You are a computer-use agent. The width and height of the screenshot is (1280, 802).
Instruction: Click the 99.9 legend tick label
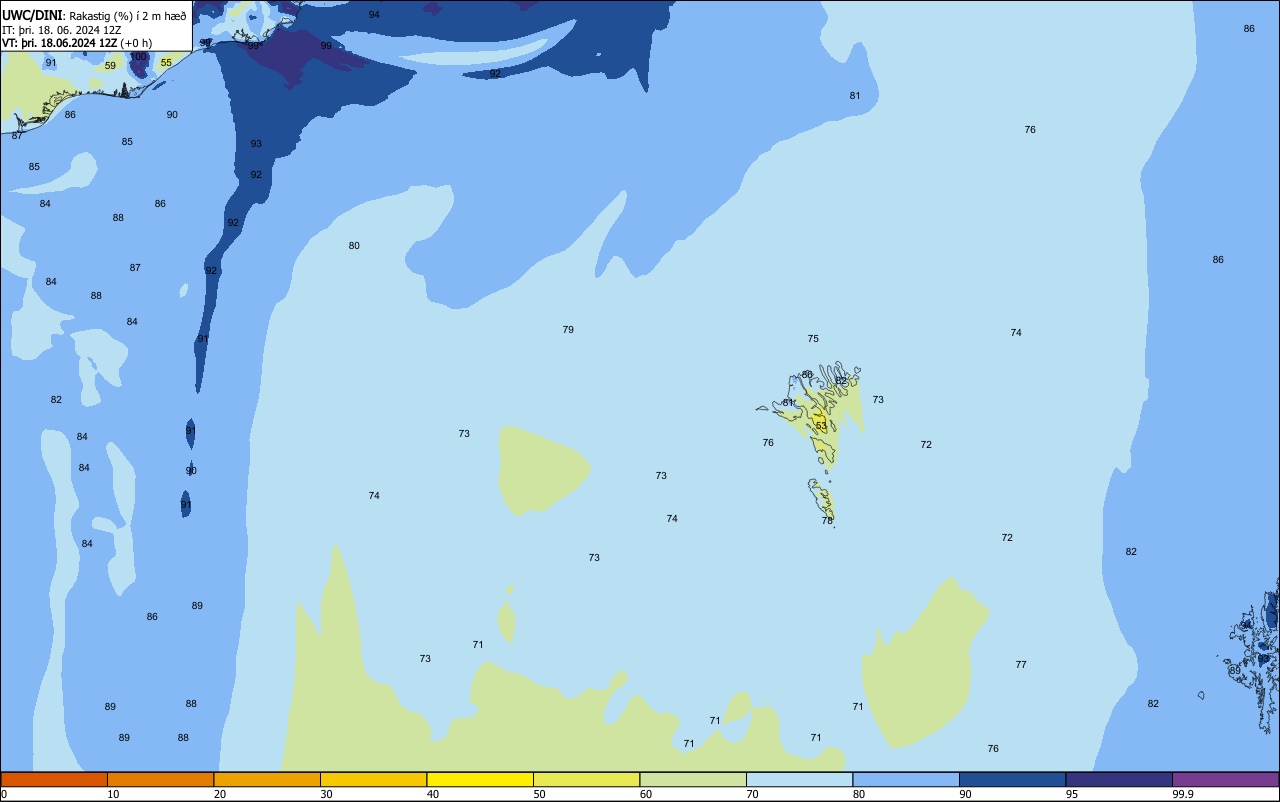[1184, 794]
